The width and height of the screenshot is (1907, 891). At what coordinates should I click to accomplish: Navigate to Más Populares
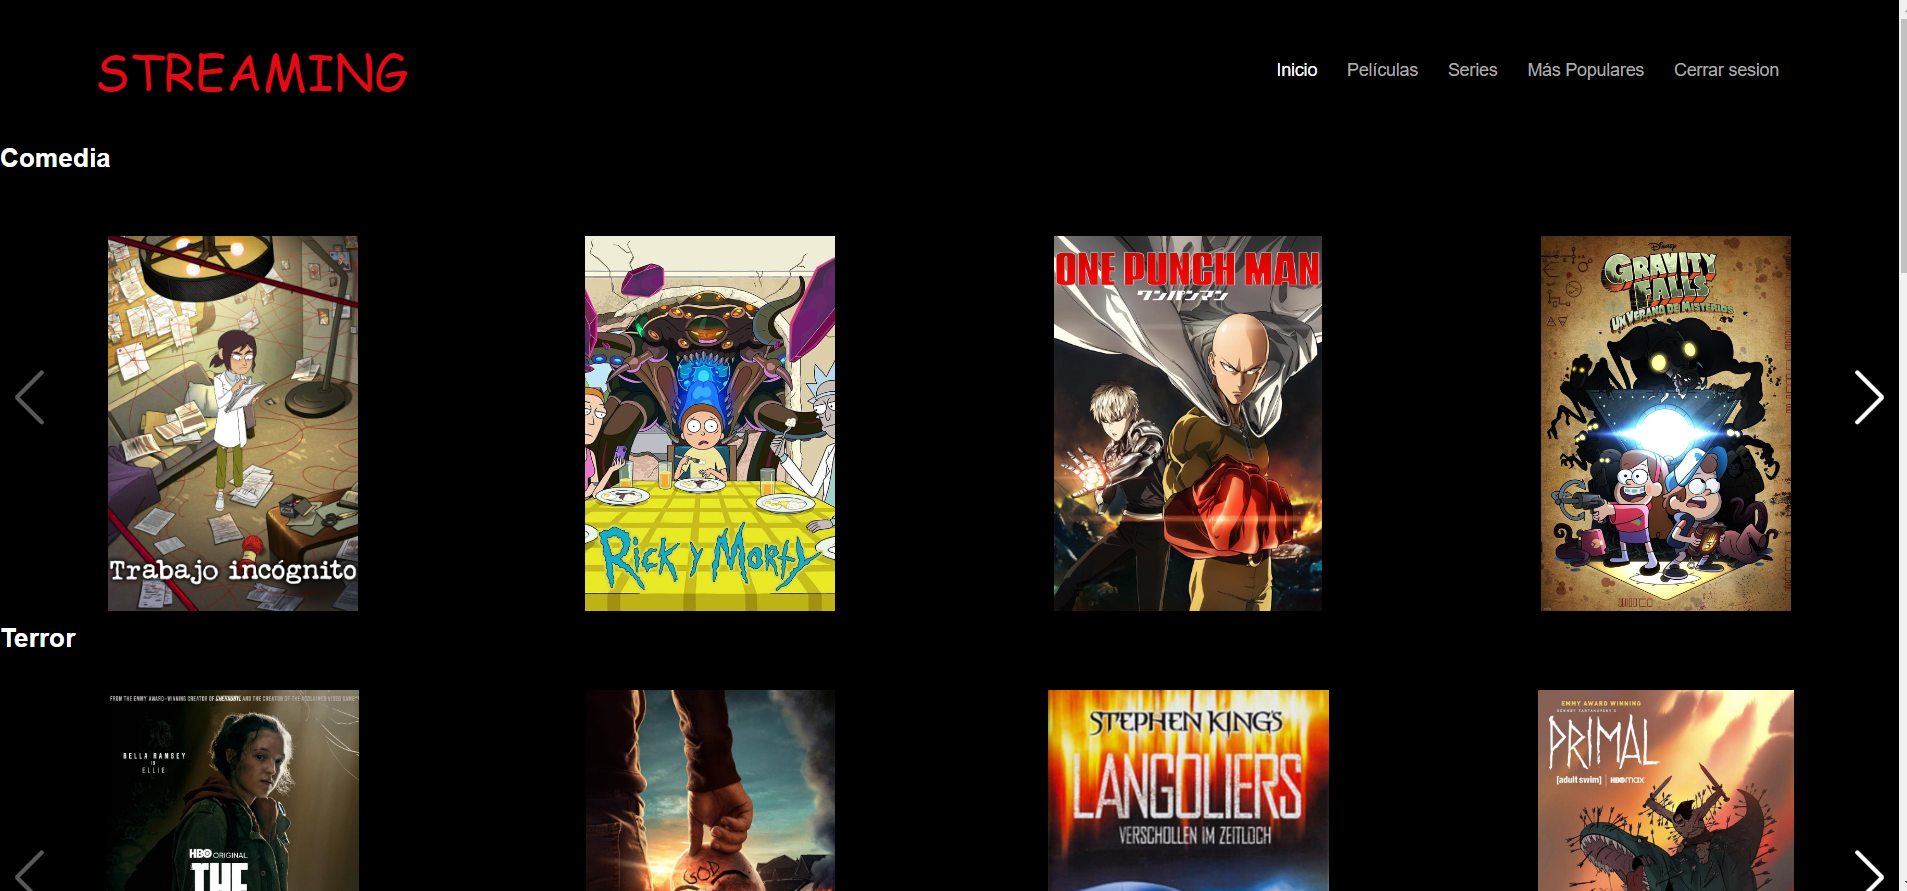coord(1585,70)
